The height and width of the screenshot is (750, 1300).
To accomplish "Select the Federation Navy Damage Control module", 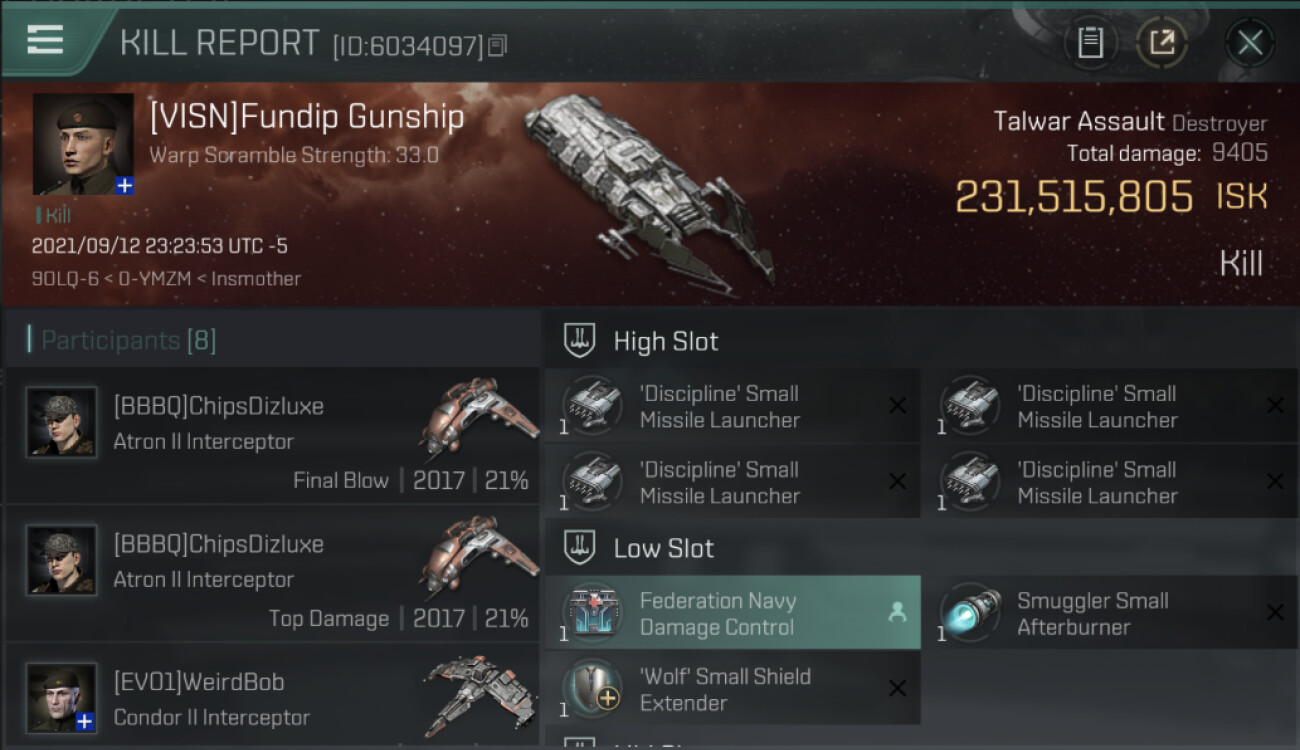I will pyautogui.click(x=733, y=613).
